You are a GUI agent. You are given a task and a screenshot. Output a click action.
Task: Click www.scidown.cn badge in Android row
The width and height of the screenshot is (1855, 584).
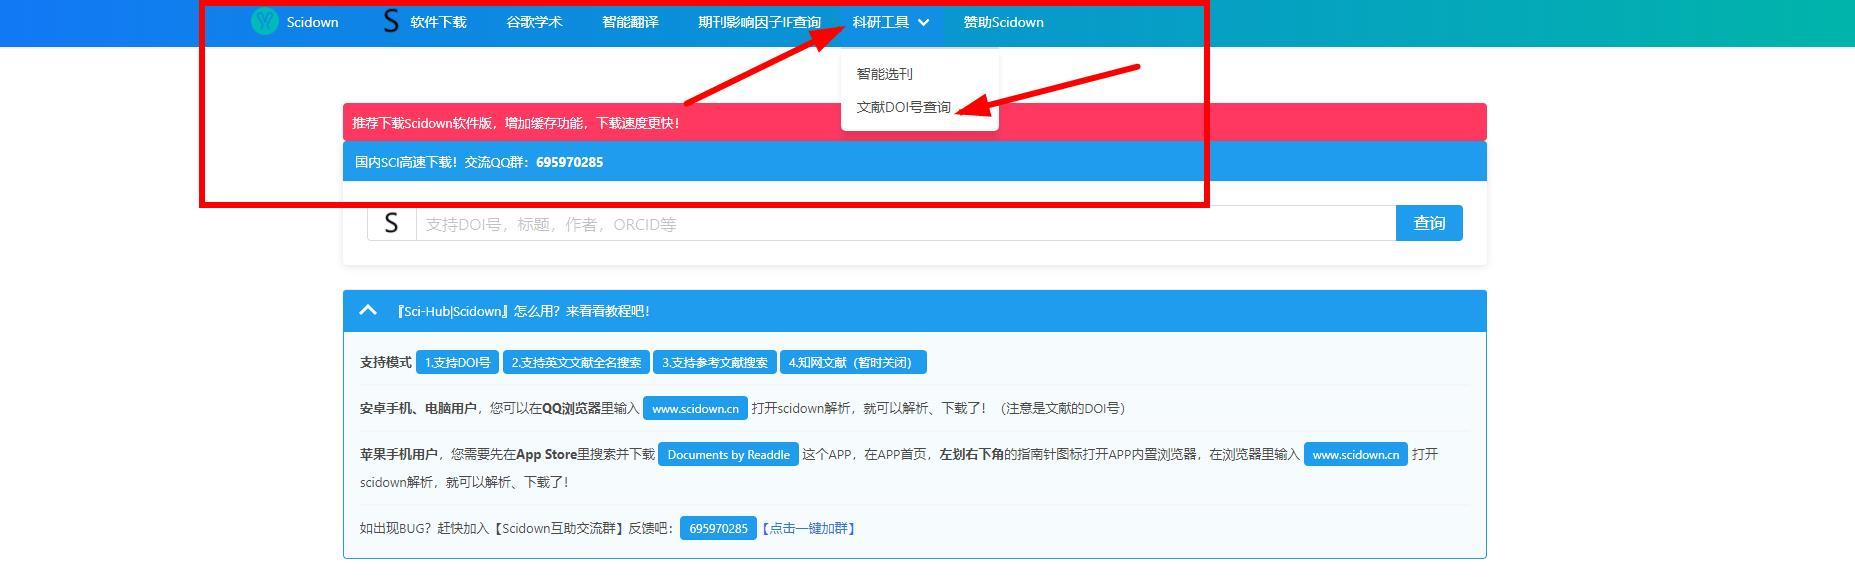pos(695,408)
